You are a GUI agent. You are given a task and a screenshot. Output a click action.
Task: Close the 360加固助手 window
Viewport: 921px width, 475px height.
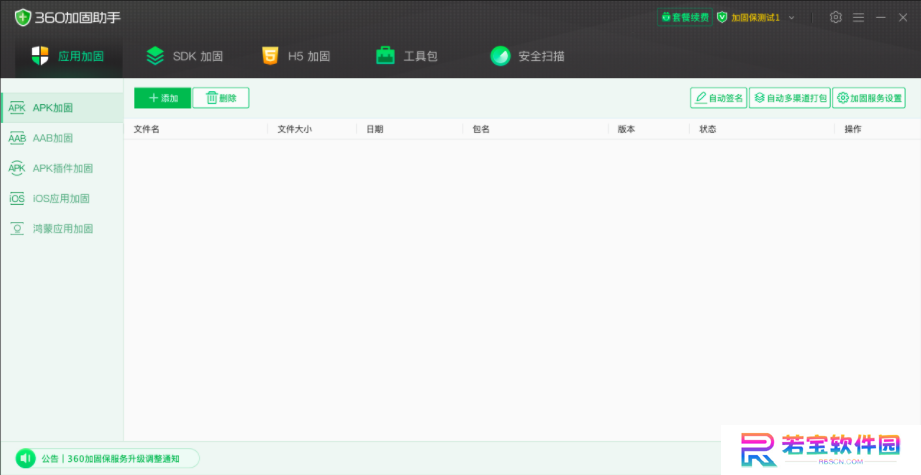coord(903,18)
